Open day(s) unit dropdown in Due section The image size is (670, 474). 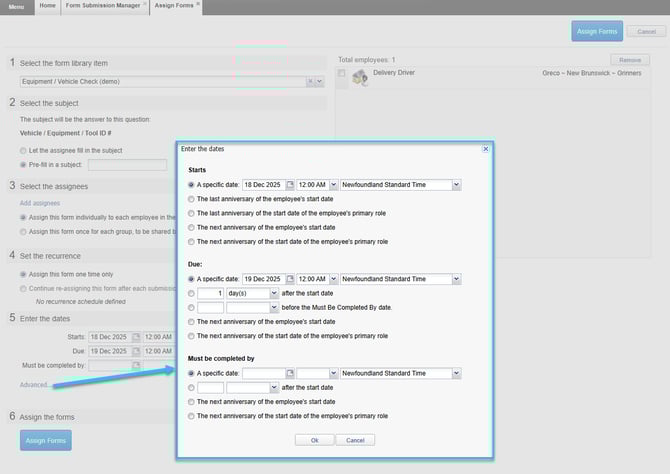tap(274, 293)
